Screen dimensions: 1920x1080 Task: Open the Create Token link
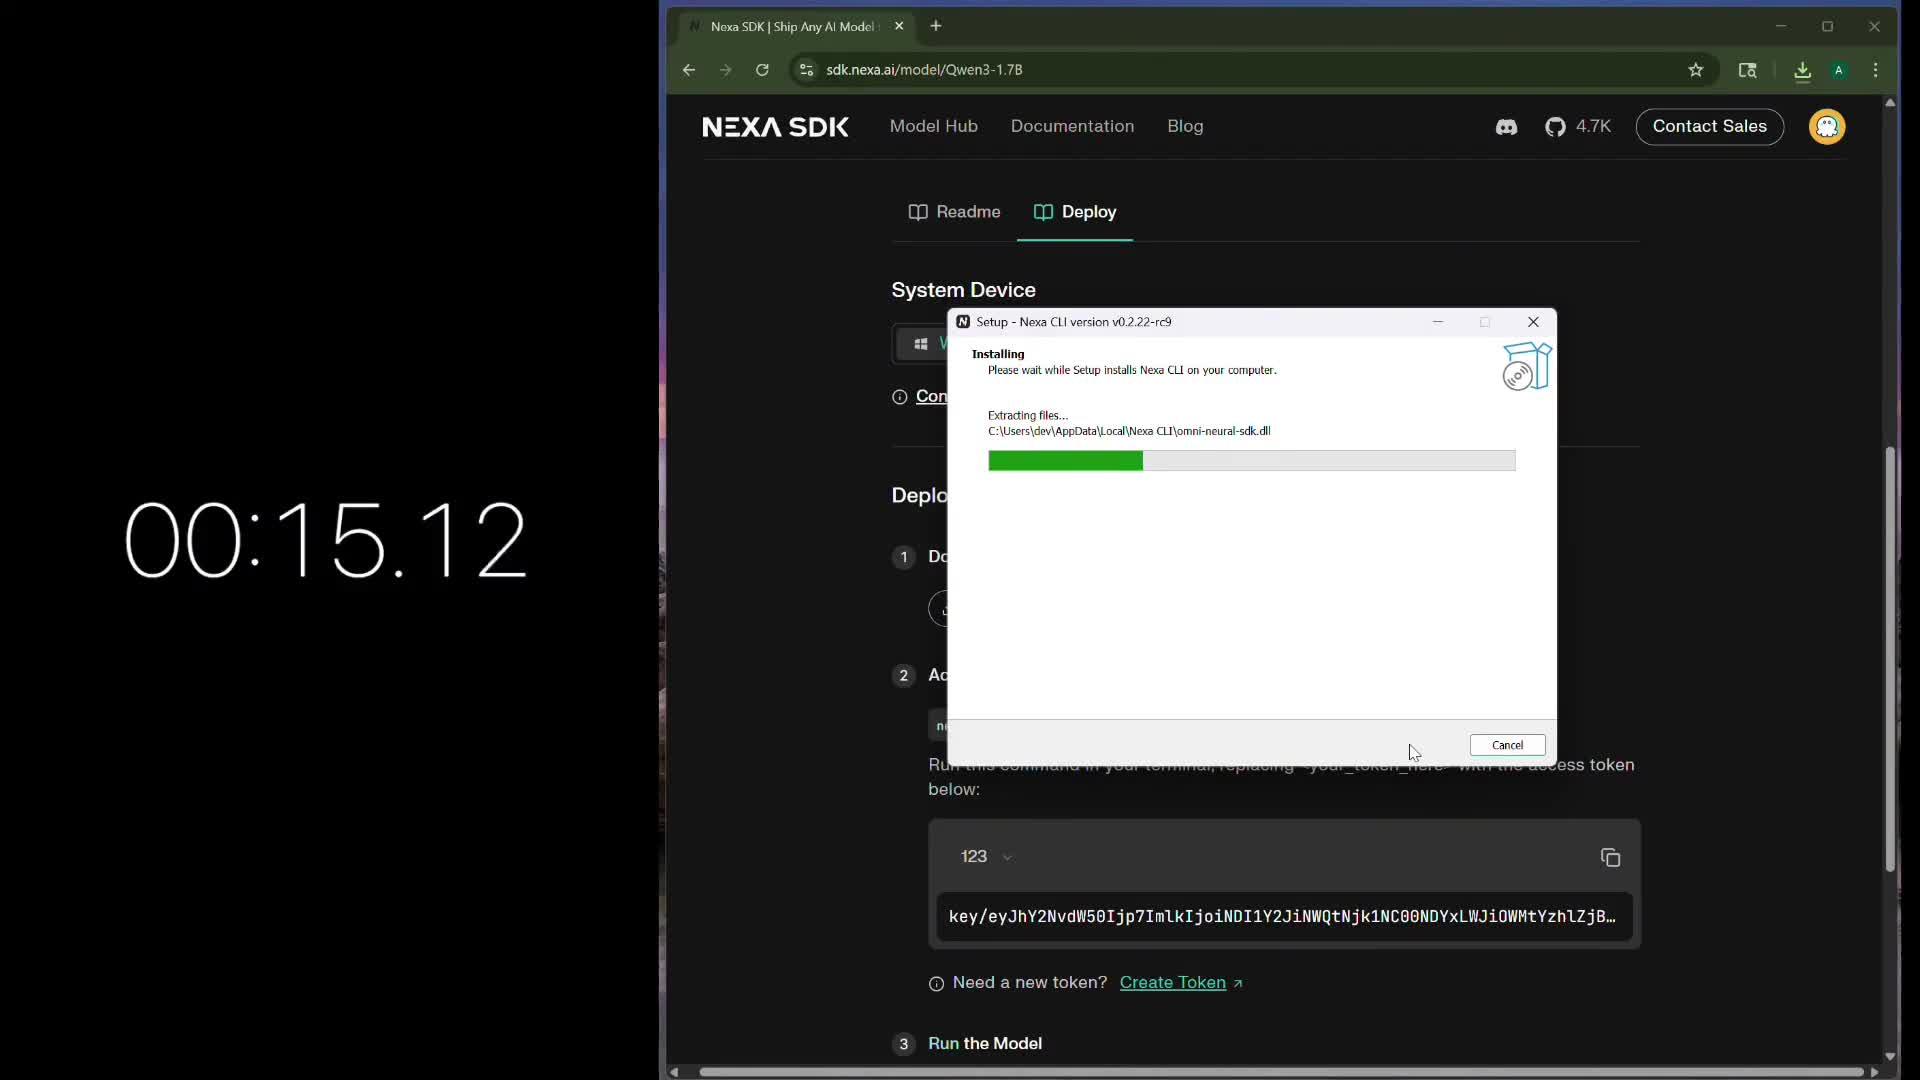[1181, 983]
